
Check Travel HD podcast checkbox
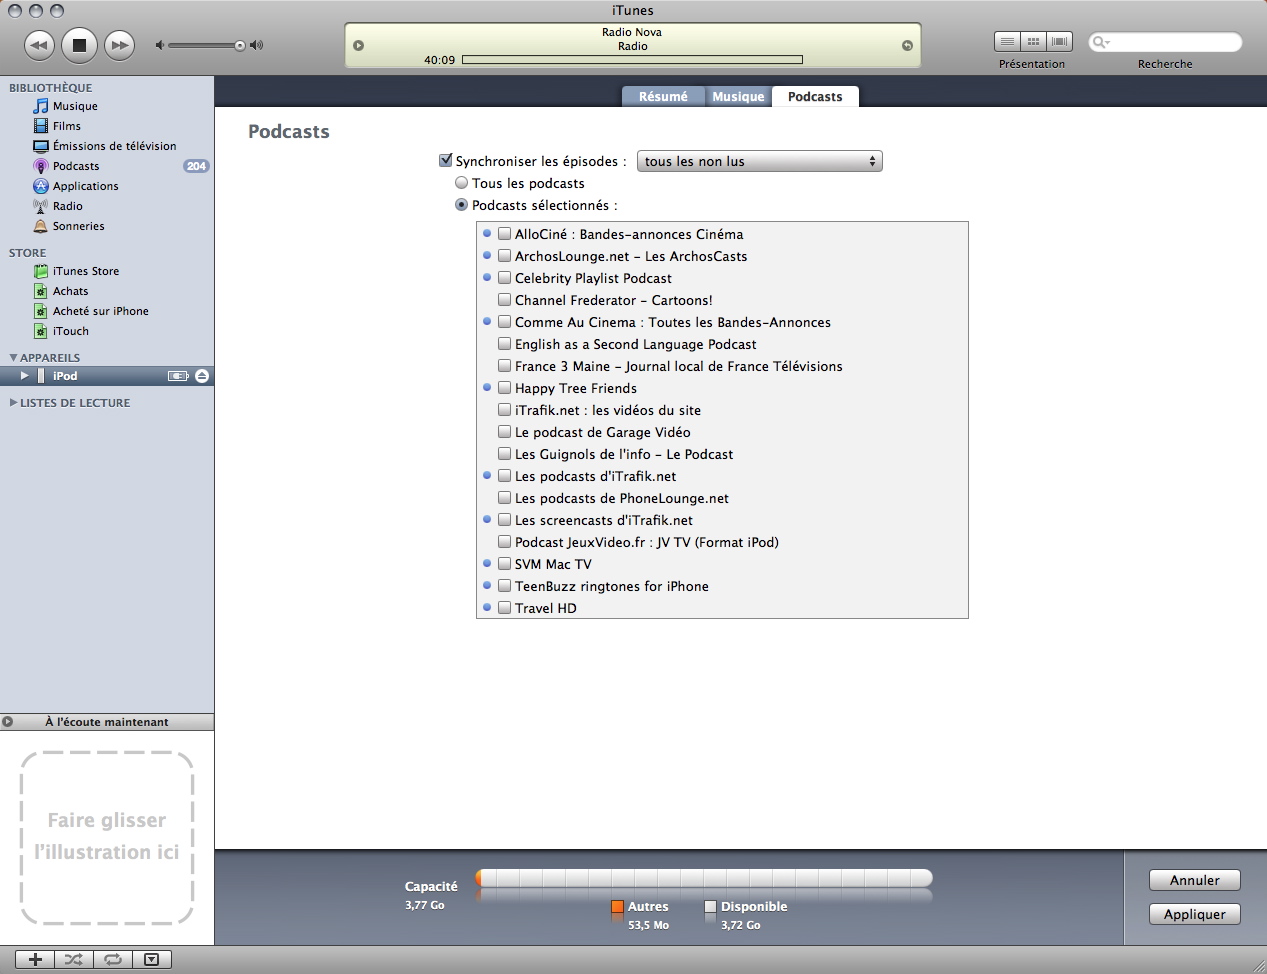coord(505,608)
